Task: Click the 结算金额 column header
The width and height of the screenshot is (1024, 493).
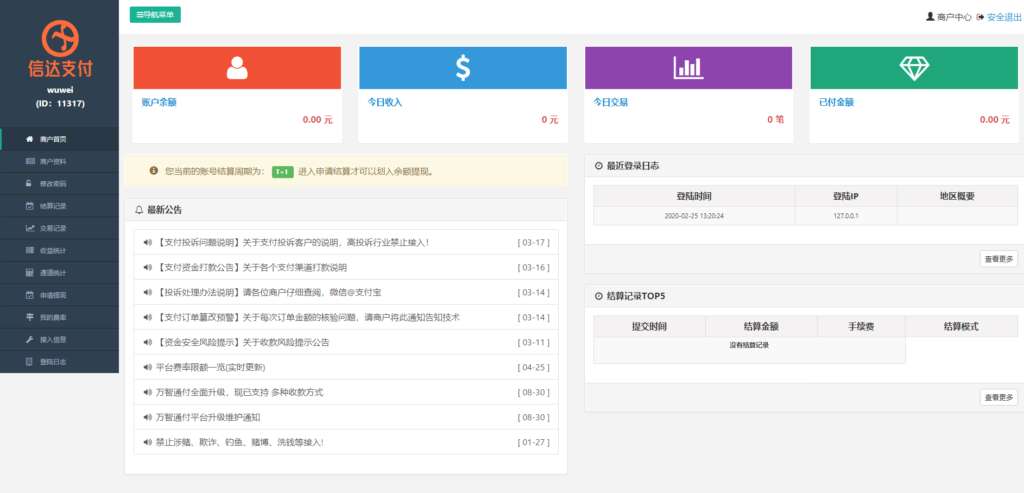Action: (x=761, y=326)
